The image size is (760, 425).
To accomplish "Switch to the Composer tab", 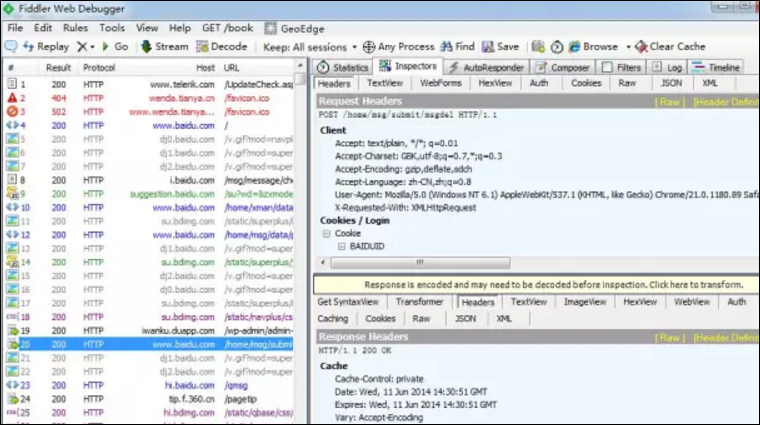I will tap(563, 67).
